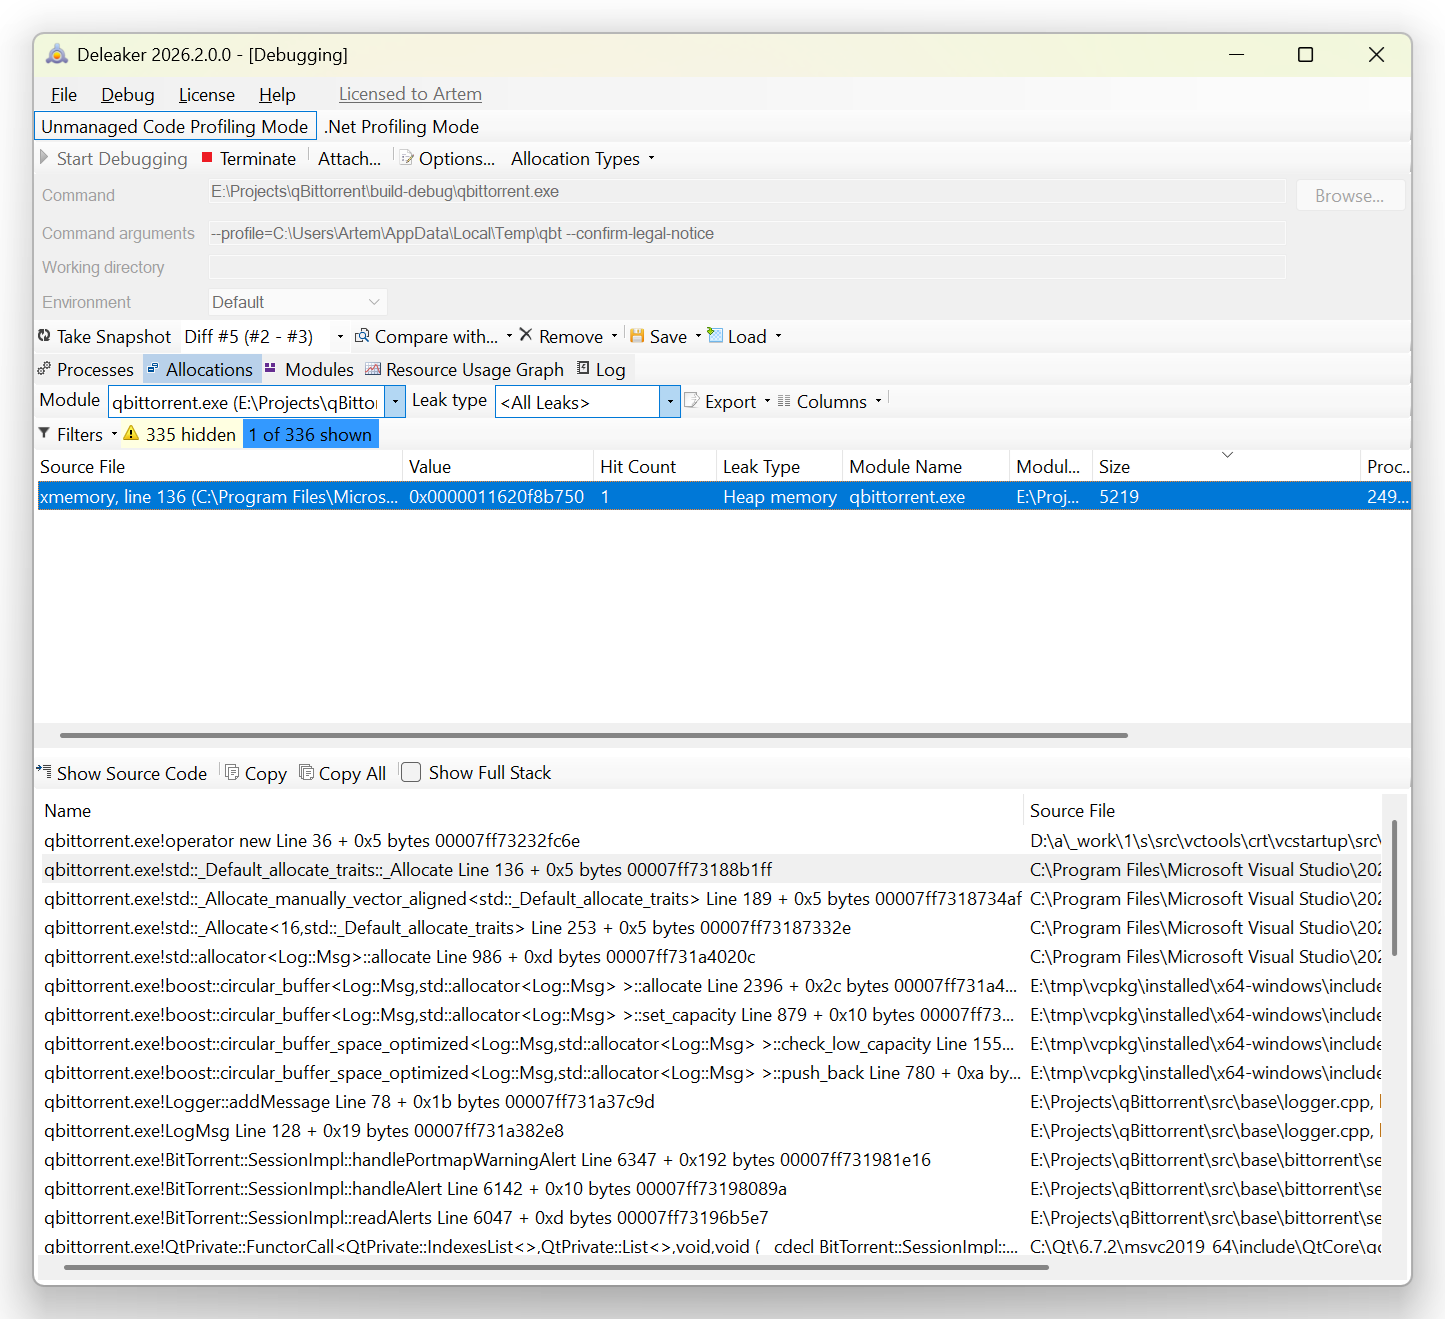The image size is (1445, 1319).
Task: Click the 335 hidden label
Action: coord(191,434)
